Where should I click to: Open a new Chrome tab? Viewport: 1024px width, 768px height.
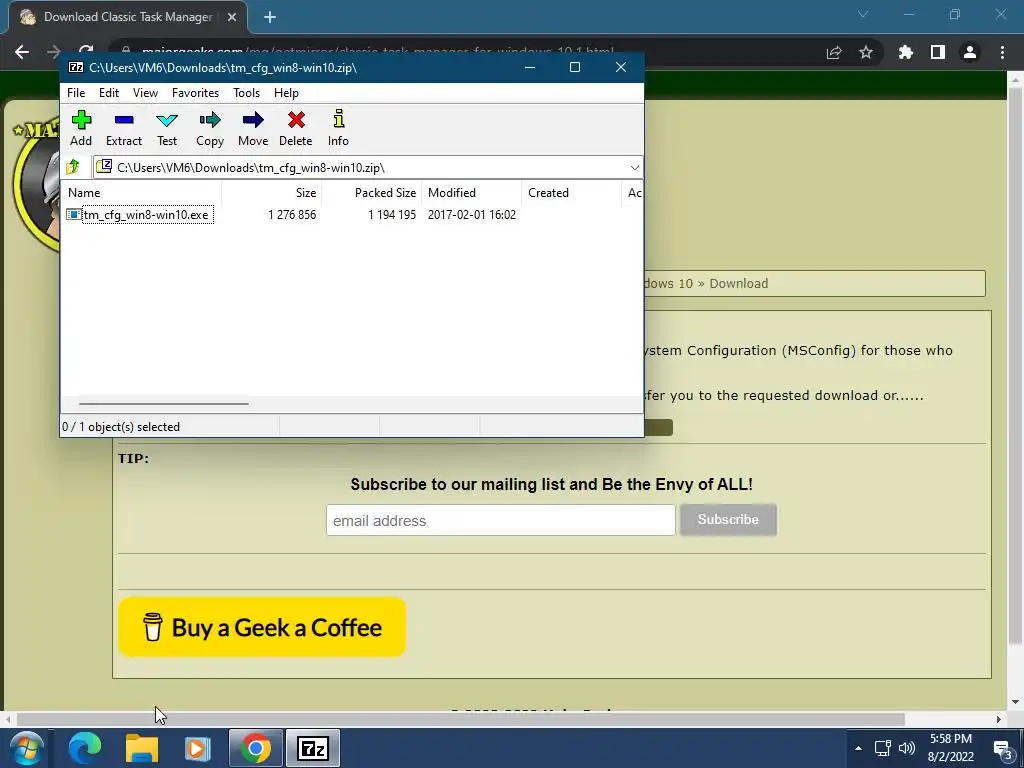(x=270, y=18)
